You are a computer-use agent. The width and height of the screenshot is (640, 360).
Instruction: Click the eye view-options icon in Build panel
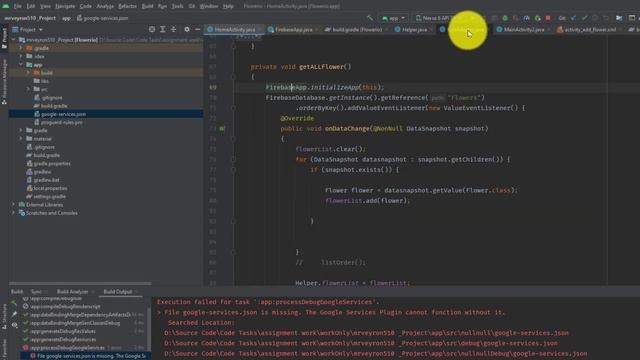(x=14, y=325)
